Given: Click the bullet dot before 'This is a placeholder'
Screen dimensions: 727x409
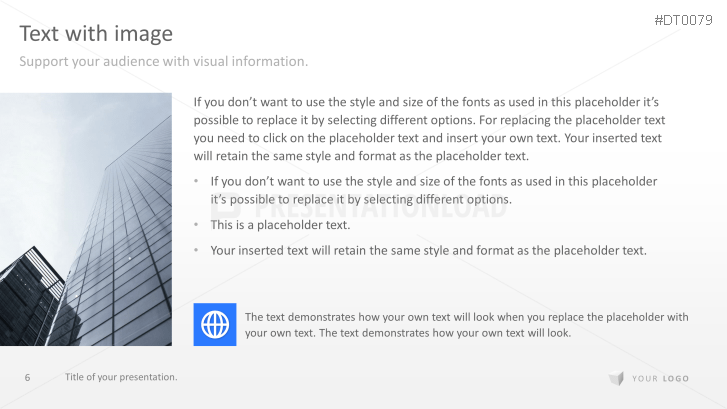Looking at the screenshot, I should click(198, 225).
